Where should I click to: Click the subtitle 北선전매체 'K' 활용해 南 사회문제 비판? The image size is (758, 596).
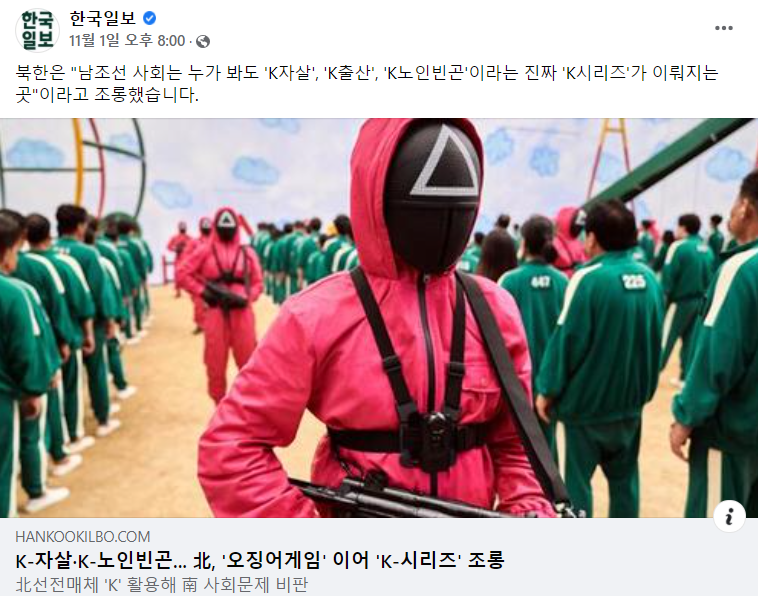[161, 584]
